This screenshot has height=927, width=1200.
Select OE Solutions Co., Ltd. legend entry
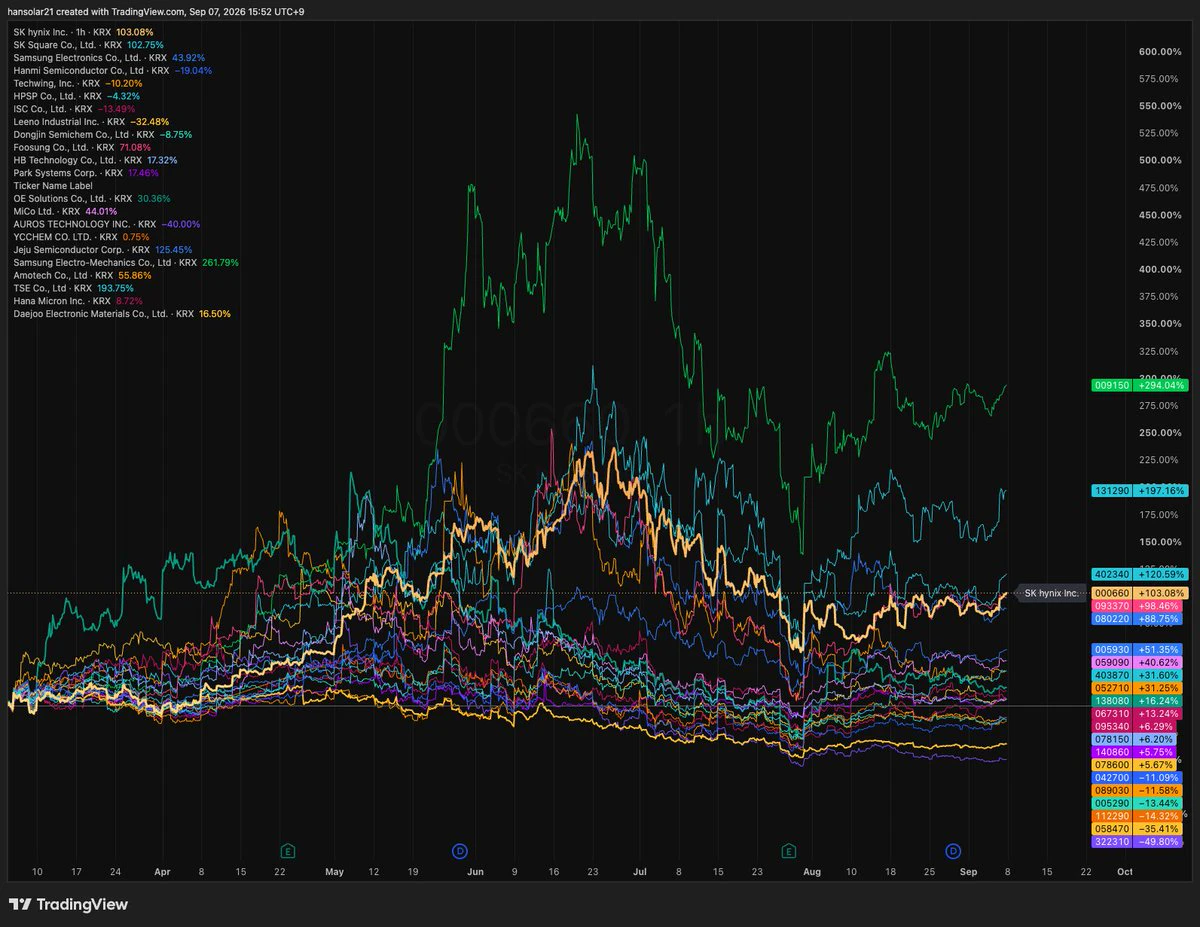pyautogui.click(x=92, y=198)
